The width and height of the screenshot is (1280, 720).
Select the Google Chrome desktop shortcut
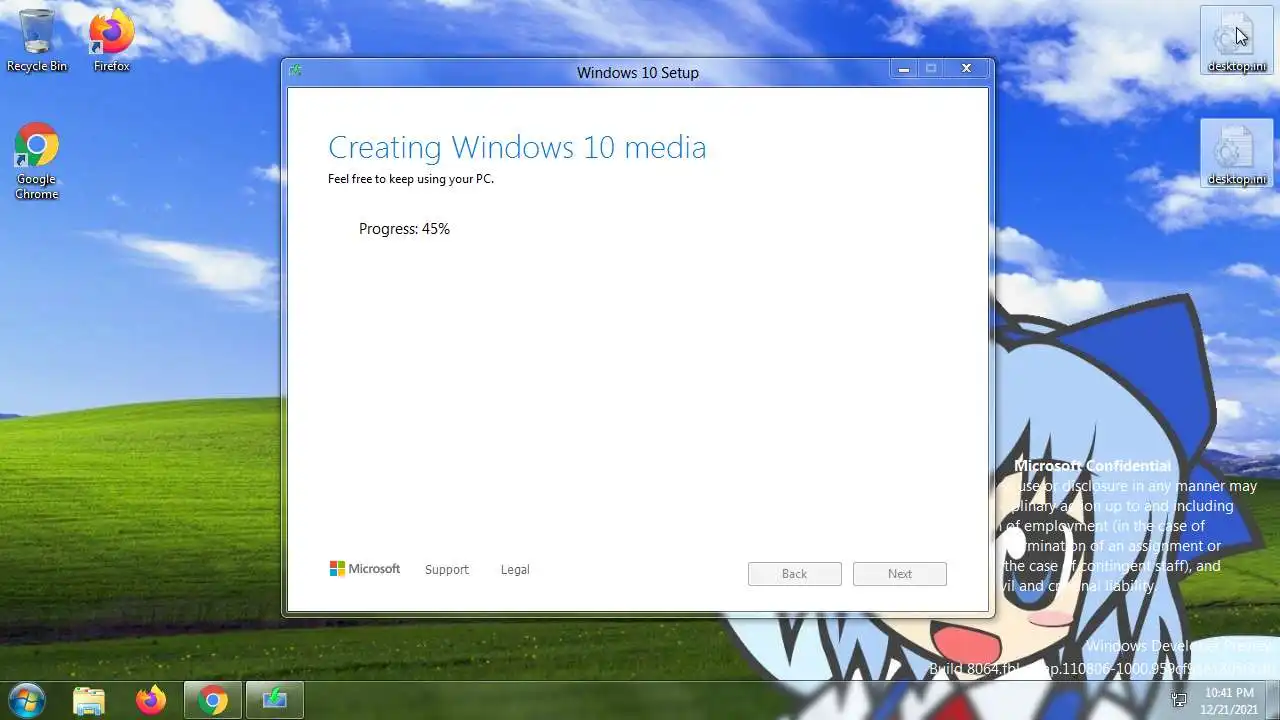coord(37,161)
